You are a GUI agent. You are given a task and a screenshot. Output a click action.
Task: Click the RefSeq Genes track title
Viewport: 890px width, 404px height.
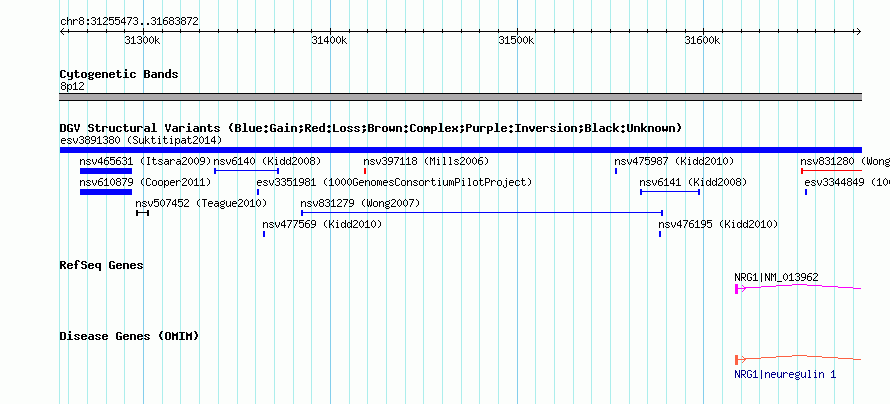click(101, 265)
